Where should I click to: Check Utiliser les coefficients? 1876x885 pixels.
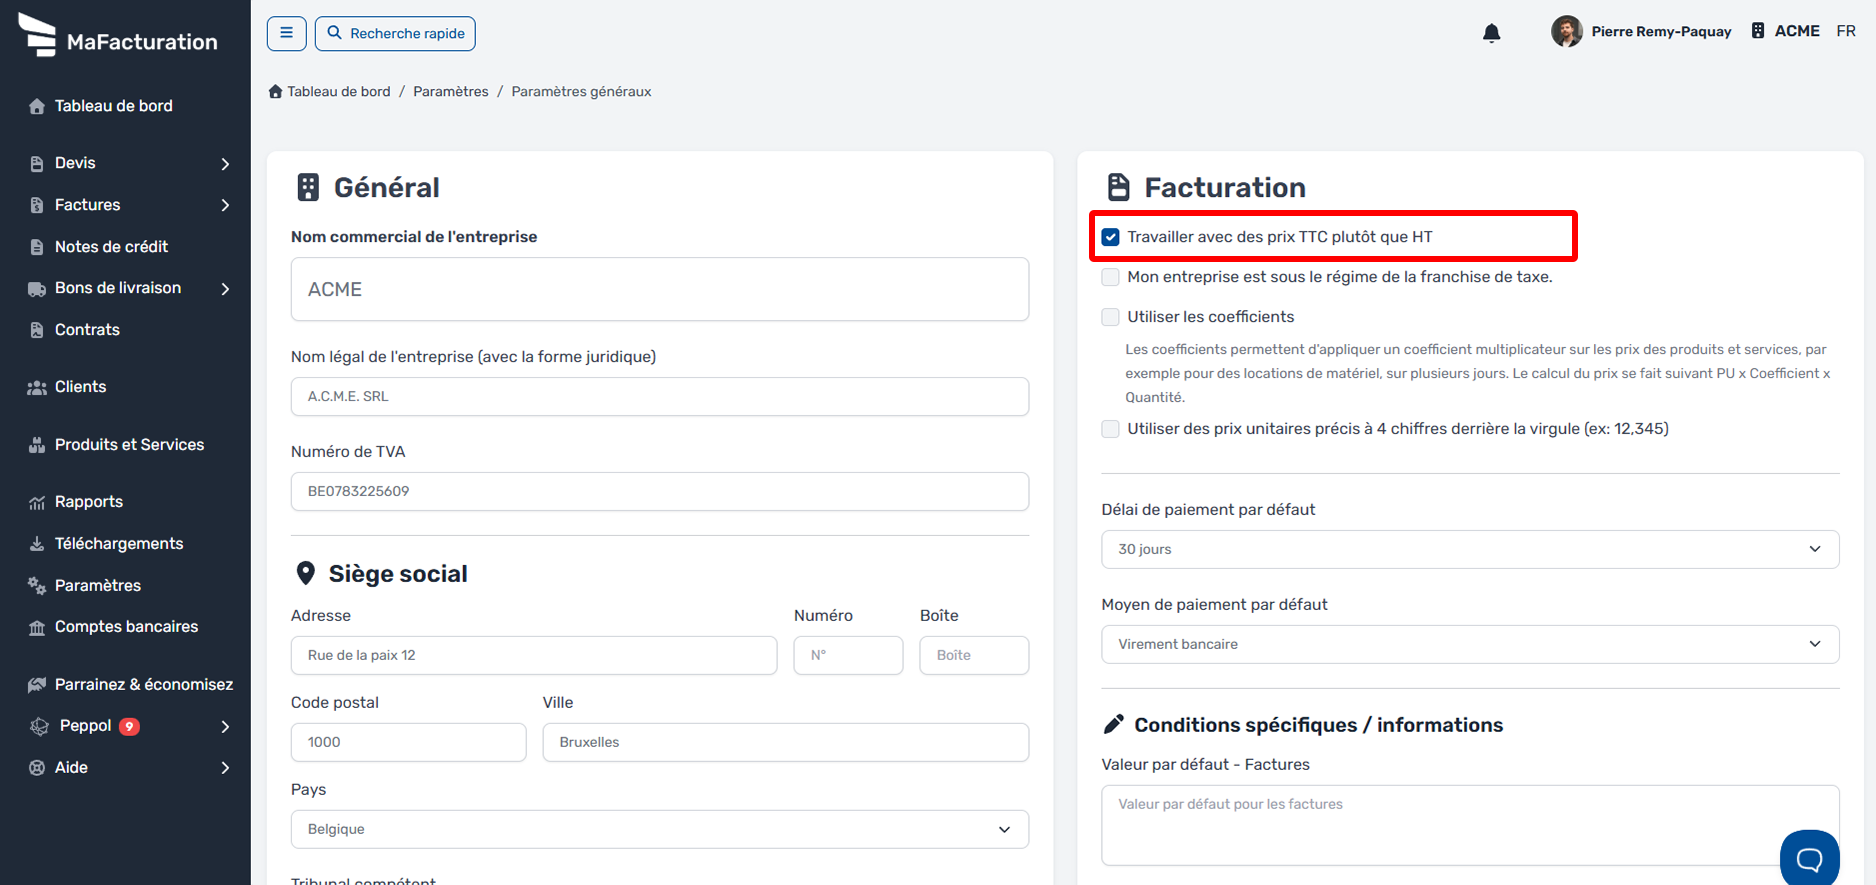click(1110, 317)
